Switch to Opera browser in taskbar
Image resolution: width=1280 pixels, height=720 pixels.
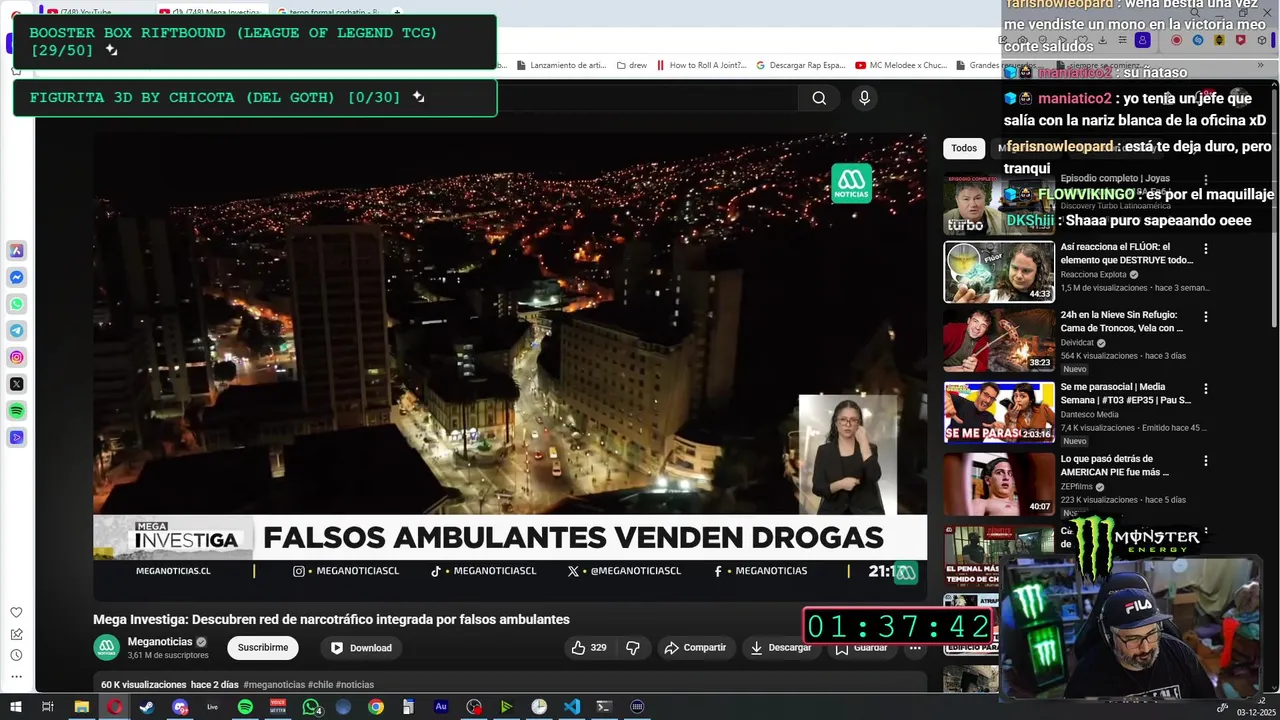pos(115,707)
